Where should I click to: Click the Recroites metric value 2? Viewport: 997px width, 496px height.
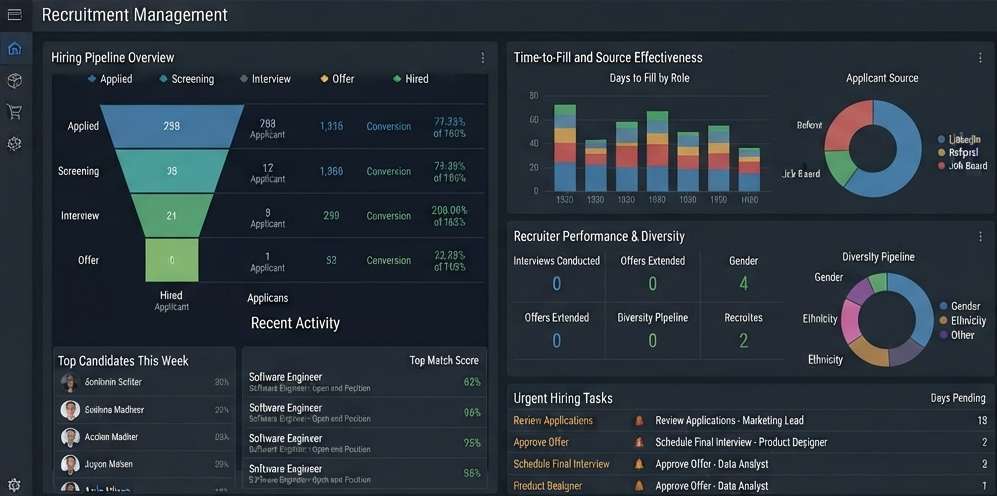743,341
